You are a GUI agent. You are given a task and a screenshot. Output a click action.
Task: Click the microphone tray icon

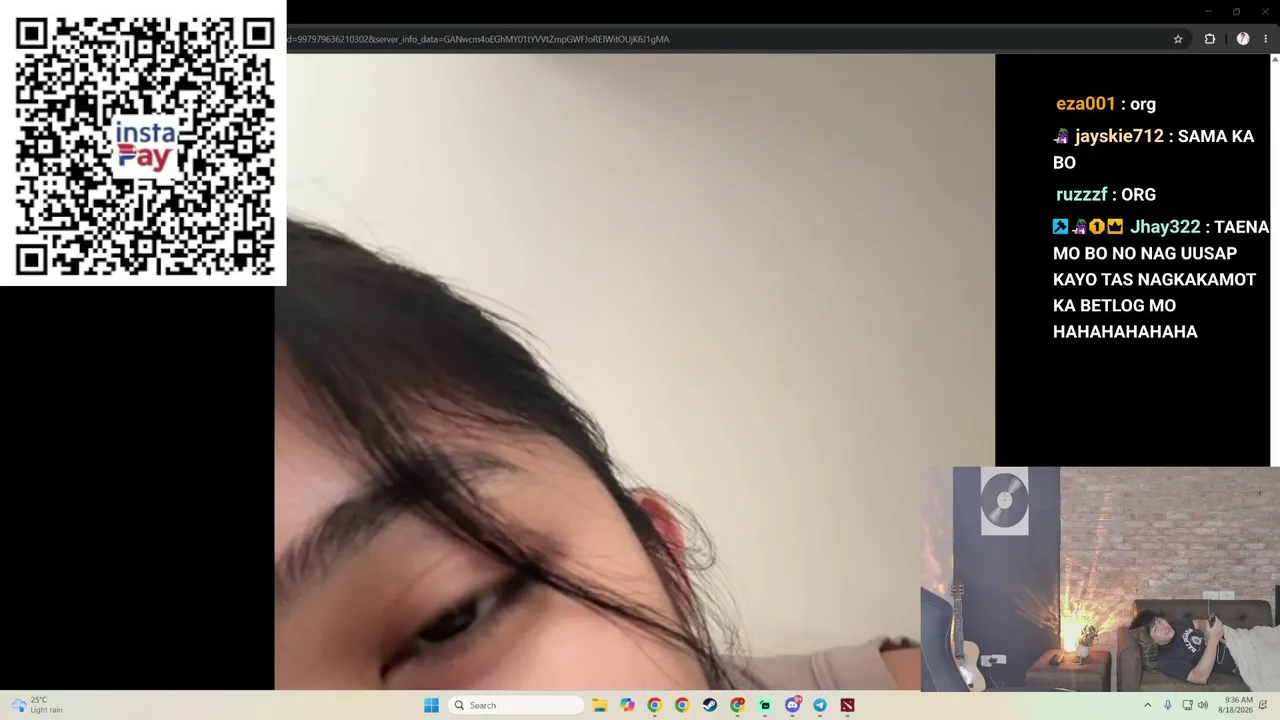[1167, 705]
